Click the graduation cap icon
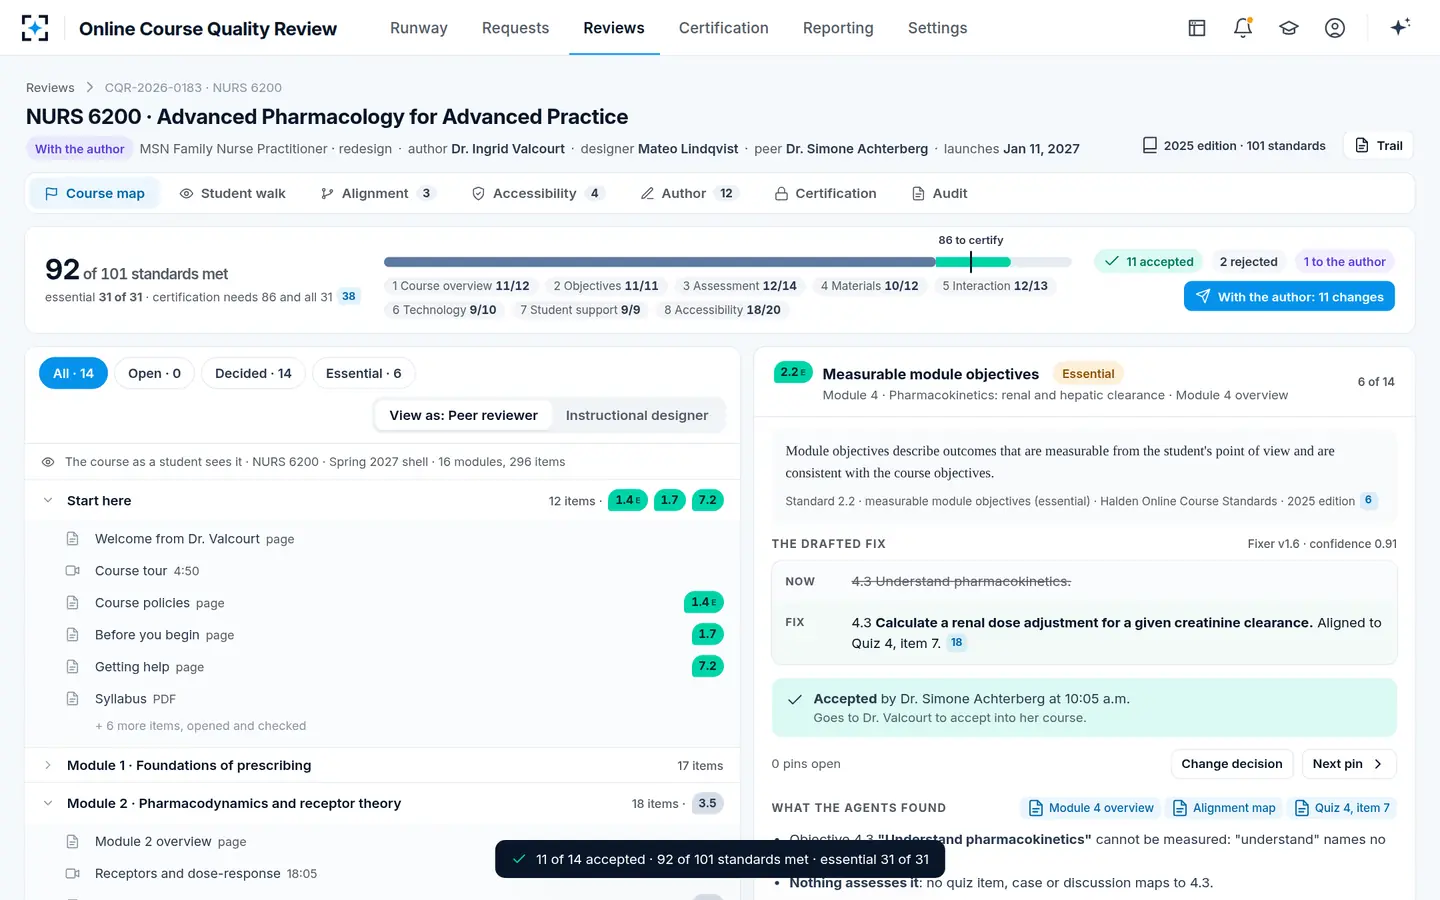 click(x=1289, y=28)
